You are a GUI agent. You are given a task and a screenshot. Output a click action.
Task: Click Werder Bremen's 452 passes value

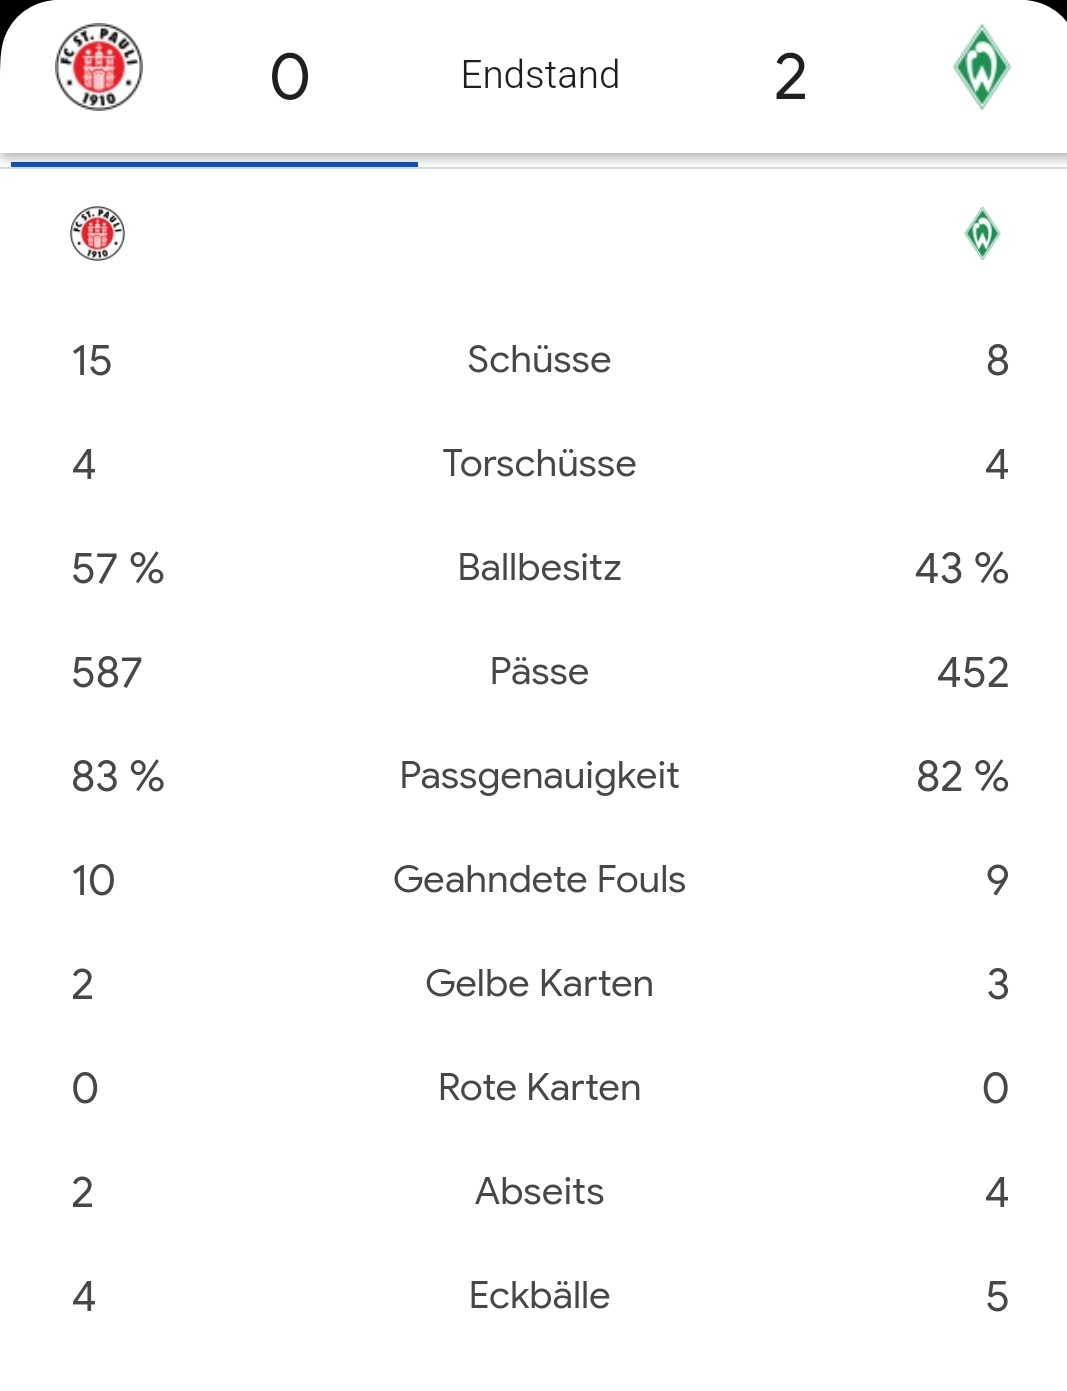[972, 673]
